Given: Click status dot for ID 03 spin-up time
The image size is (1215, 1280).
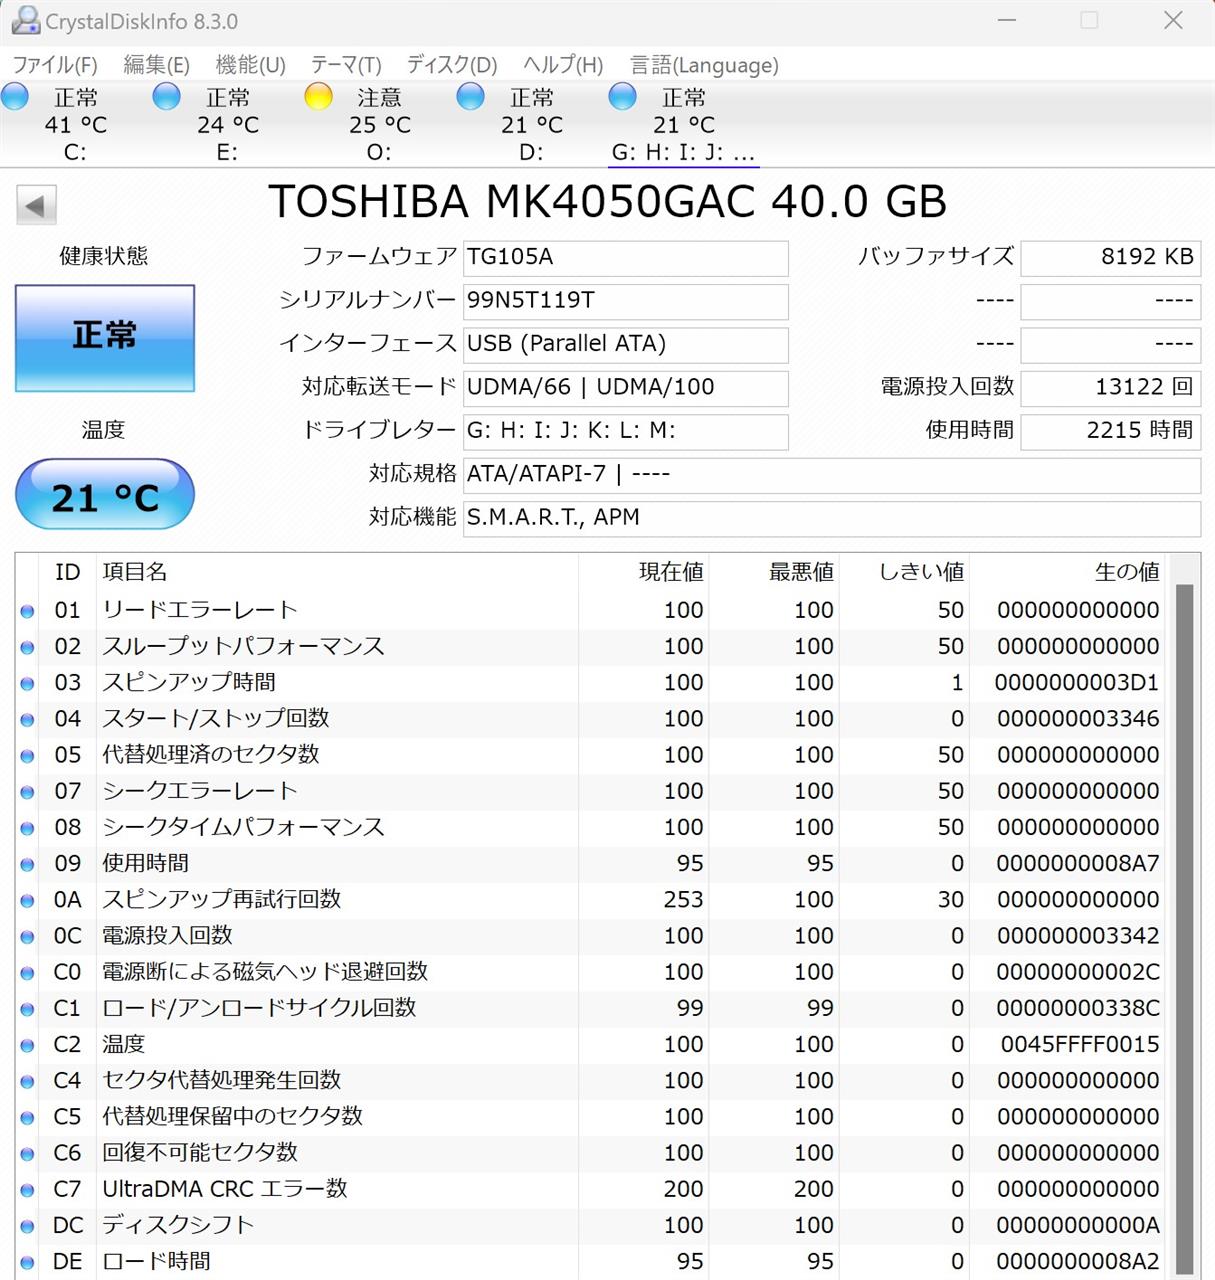Looking at the screenshot, I should pos(27,683).
